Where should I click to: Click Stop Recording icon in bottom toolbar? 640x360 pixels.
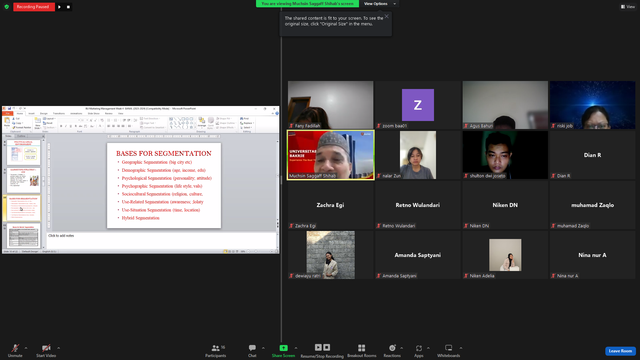coord(327,347)
